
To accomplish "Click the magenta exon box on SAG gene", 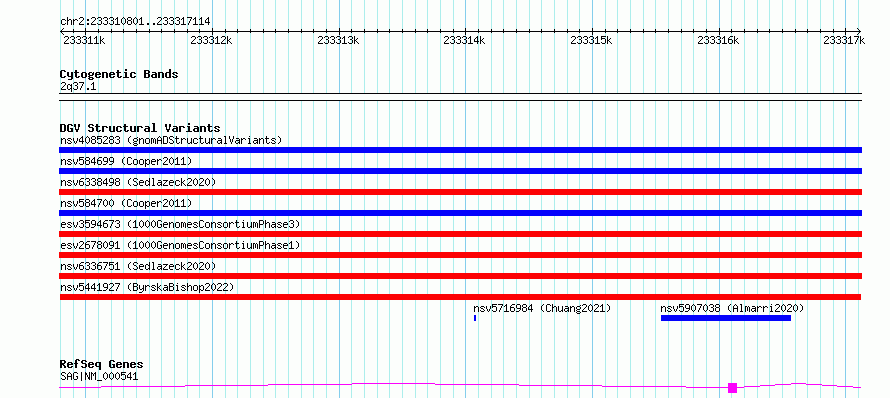I will (x=732, y=388).
